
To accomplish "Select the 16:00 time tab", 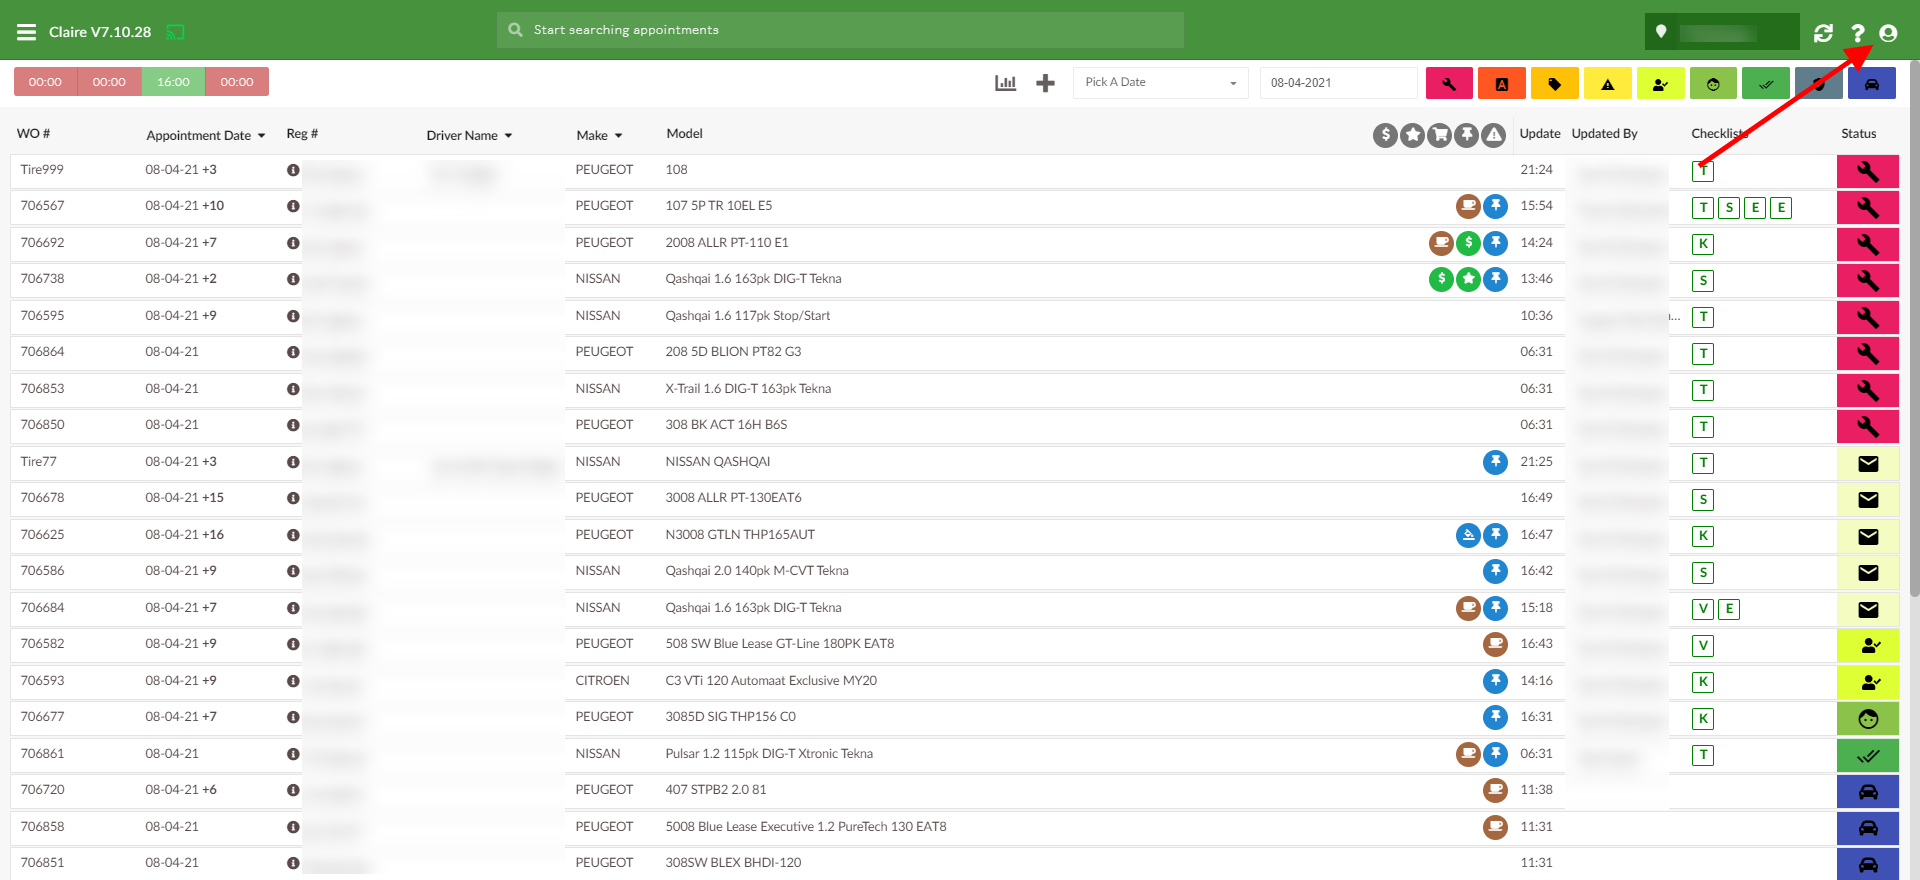I will (173, 82).
